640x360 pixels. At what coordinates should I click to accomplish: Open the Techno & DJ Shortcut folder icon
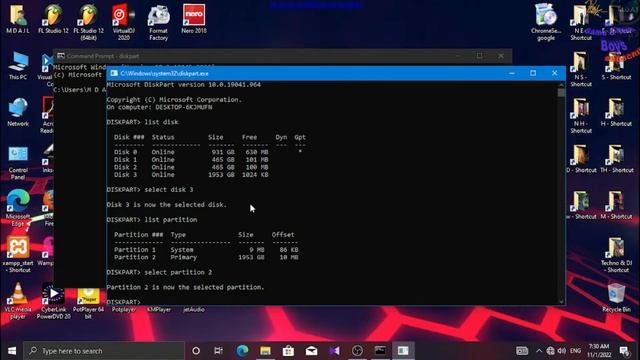616,255
